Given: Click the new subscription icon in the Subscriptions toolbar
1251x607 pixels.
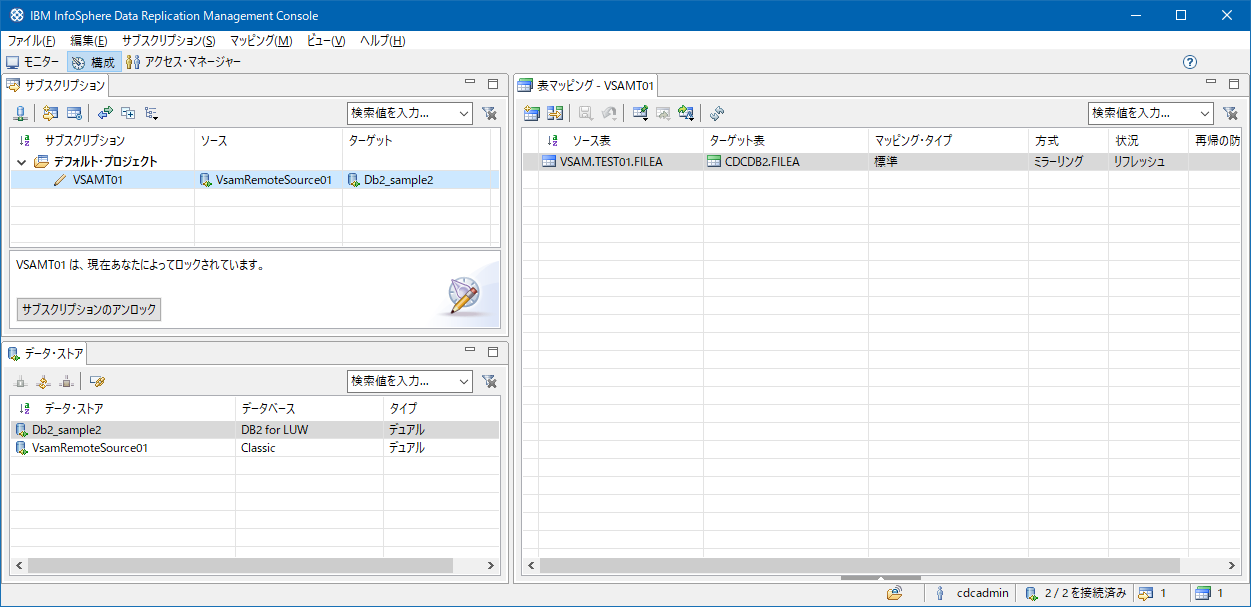Looking at the screenshot, I should pyautogui.click(x=51, y=113).
